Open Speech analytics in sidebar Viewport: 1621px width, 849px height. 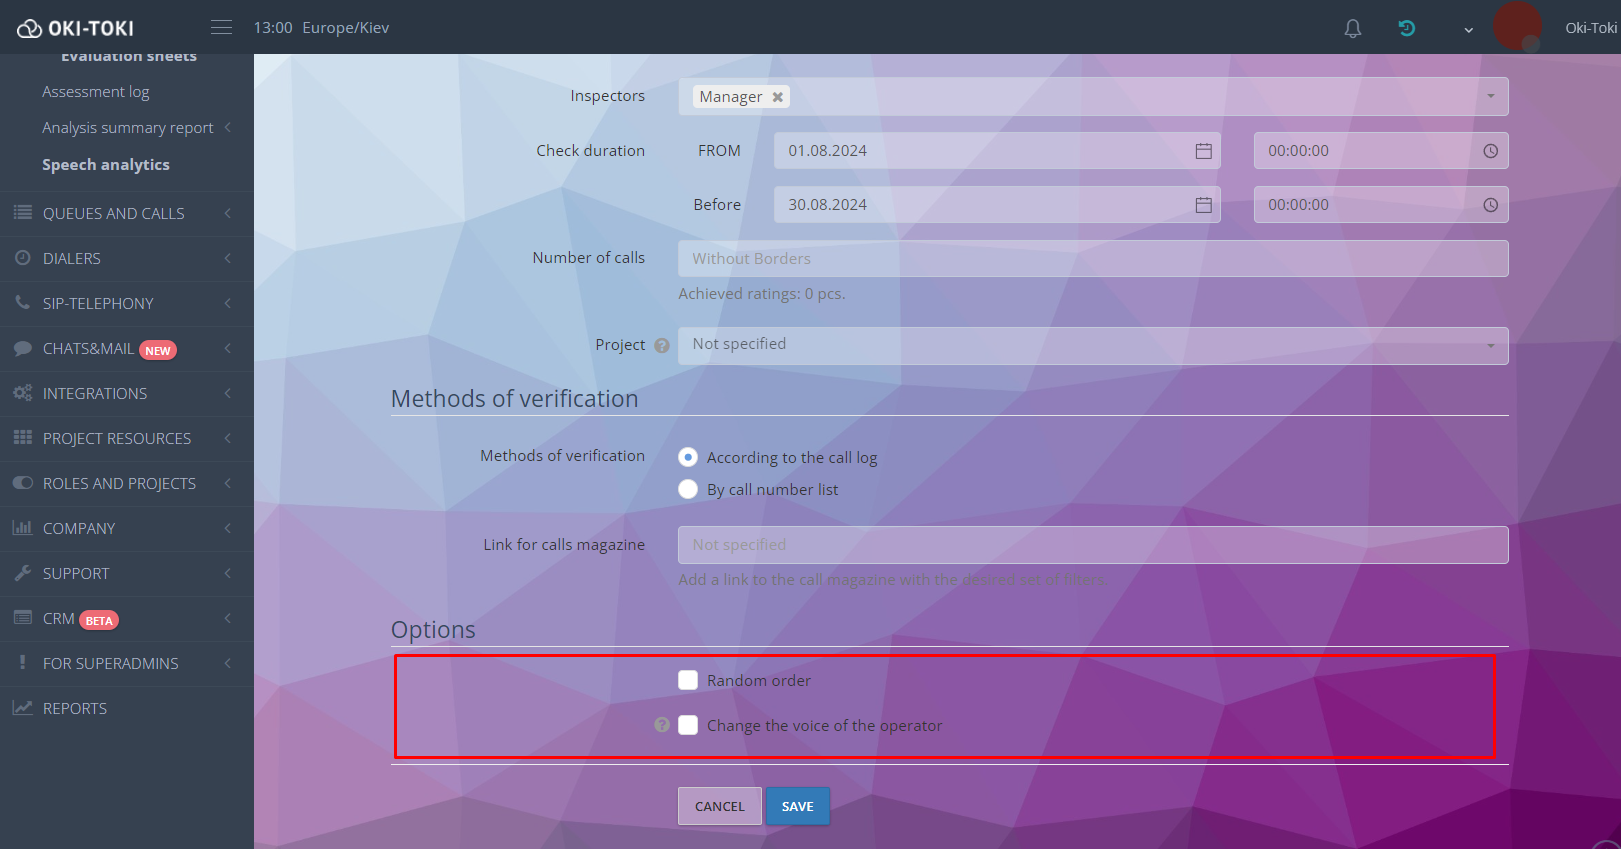coord(106,165)
